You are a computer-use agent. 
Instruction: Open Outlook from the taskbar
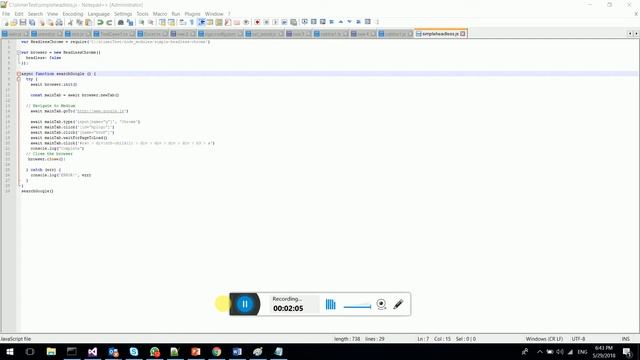pos(113,351)
